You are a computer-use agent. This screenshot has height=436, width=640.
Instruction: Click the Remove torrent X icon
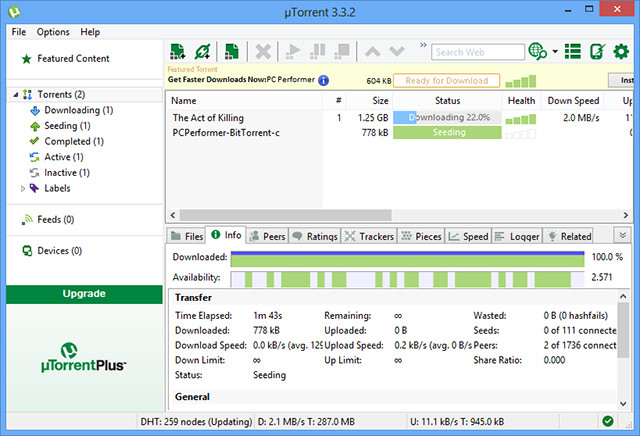coord(264,51)
